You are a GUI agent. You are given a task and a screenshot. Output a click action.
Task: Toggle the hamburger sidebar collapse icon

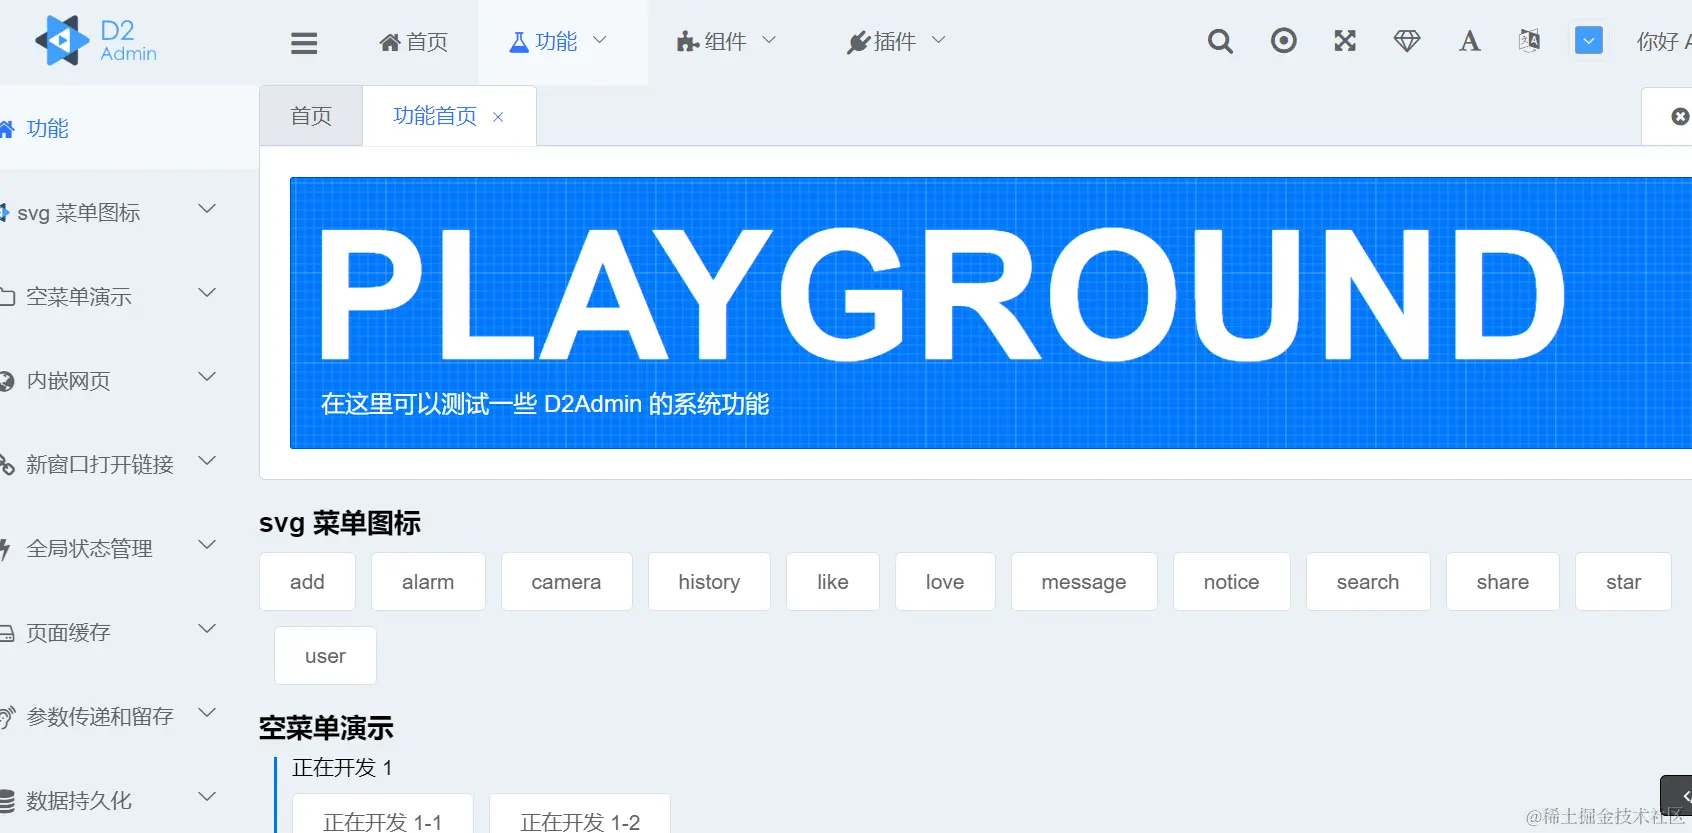pos(304,42)
